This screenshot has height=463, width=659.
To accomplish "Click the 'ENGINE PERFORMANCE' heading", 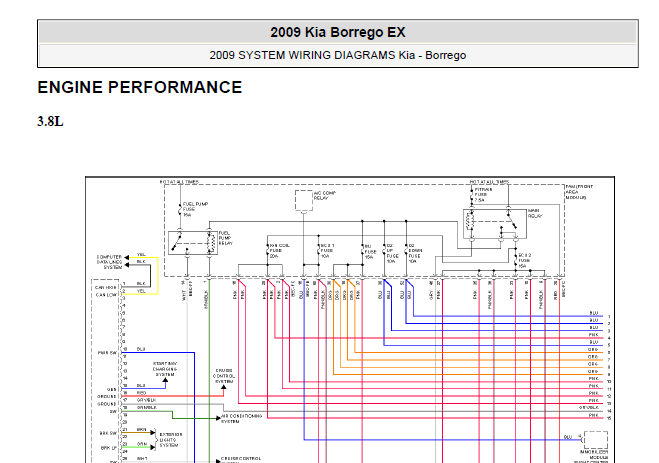I will point(140,87).
